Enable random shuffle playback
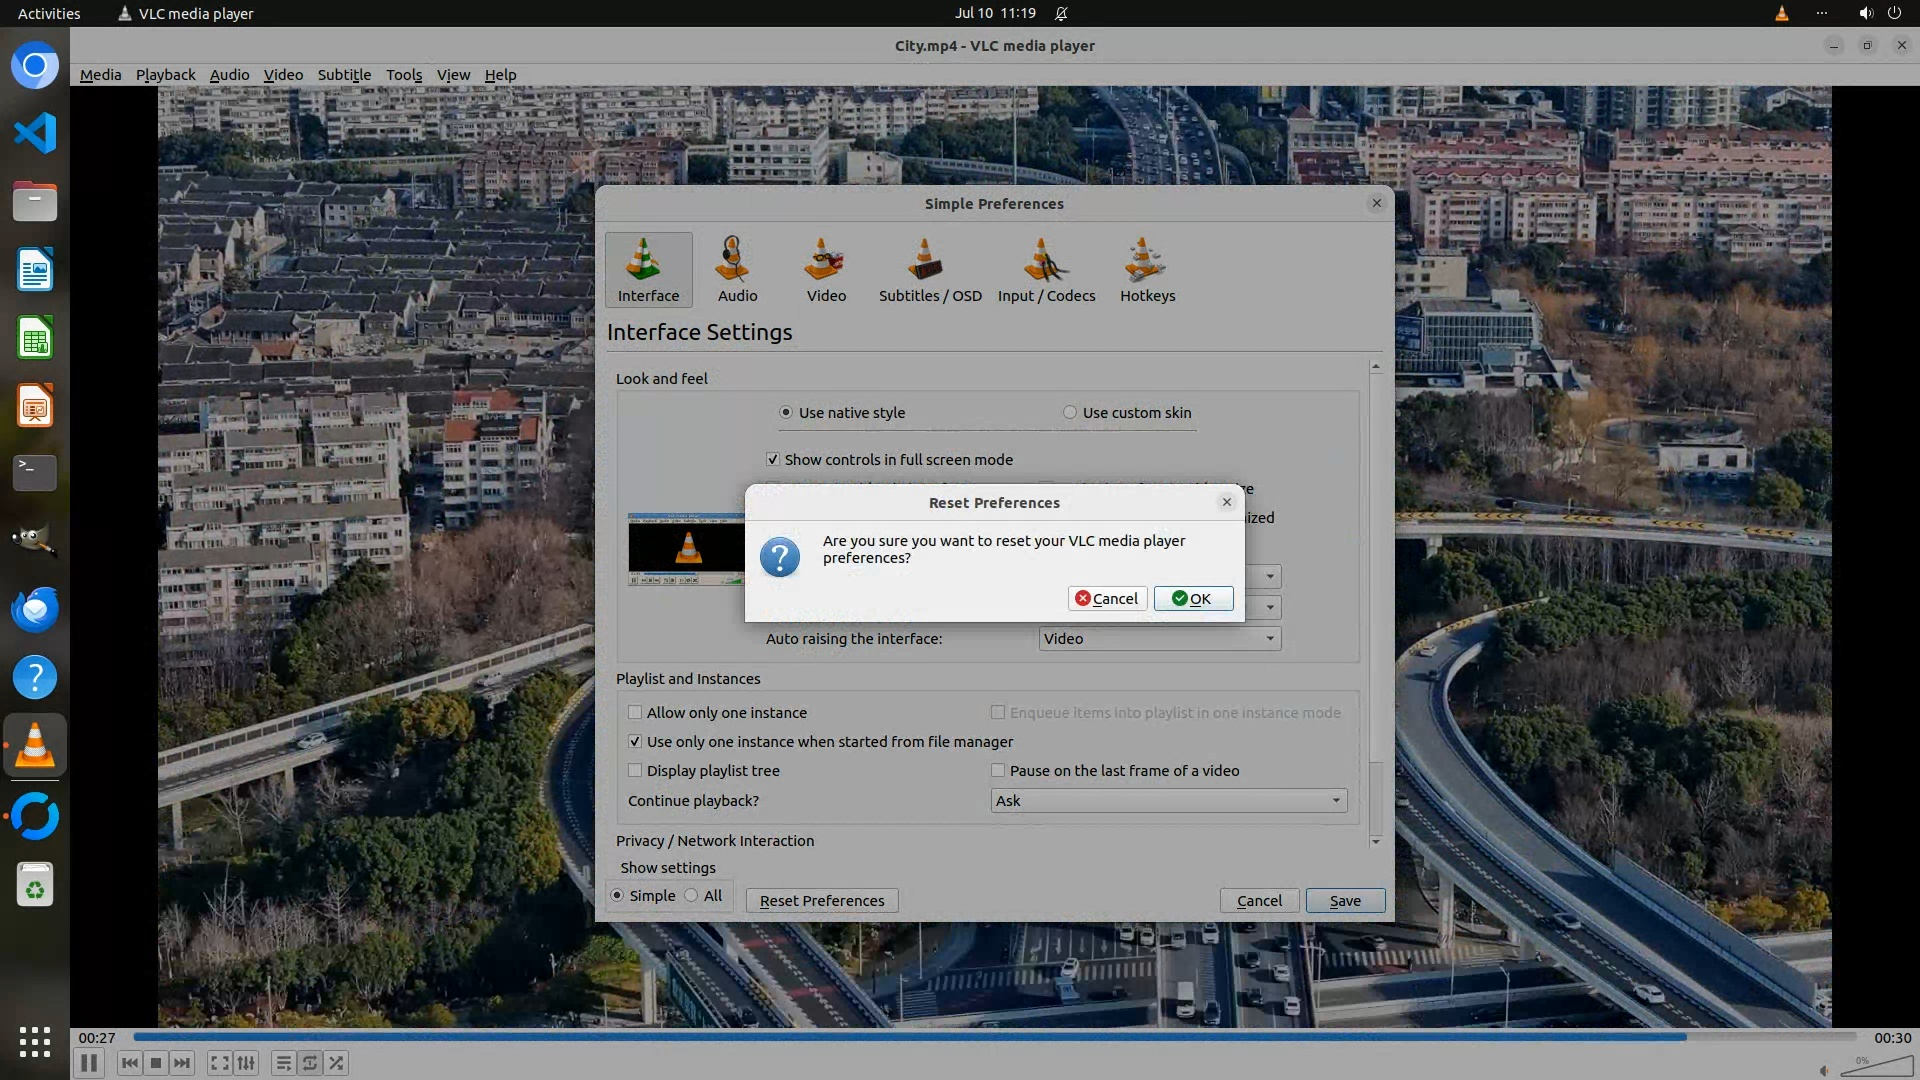 tap(337, 1063)
